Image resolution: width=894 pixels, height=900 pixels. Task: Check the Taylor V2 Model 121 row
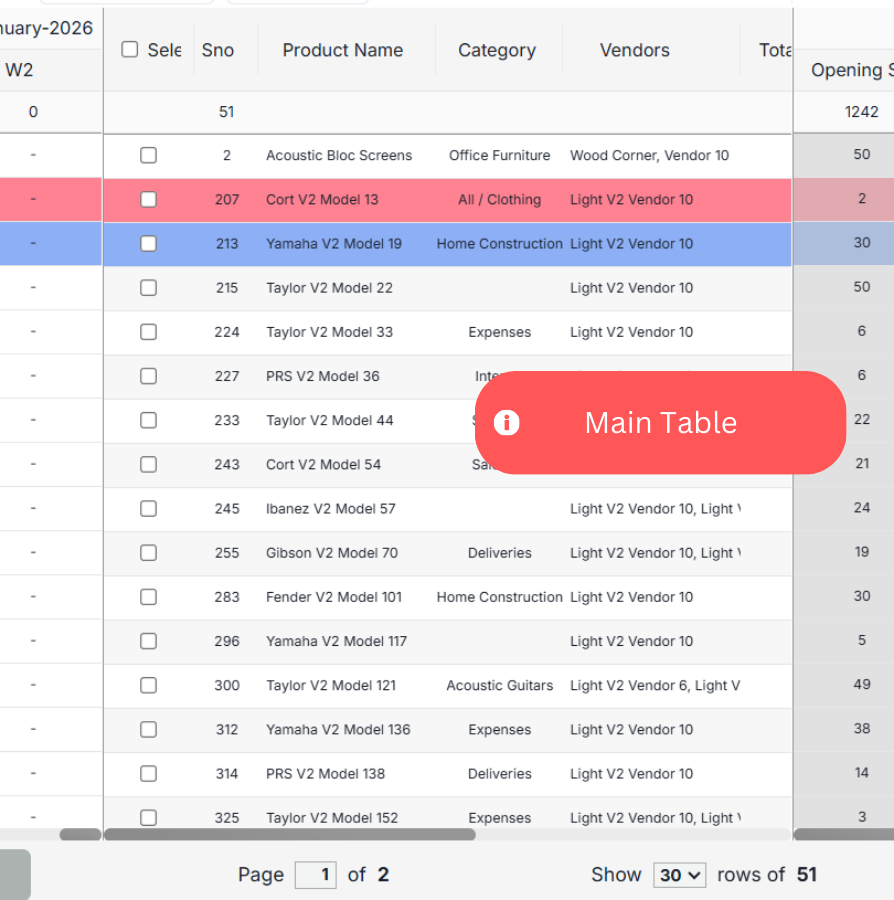pos(148,685)
